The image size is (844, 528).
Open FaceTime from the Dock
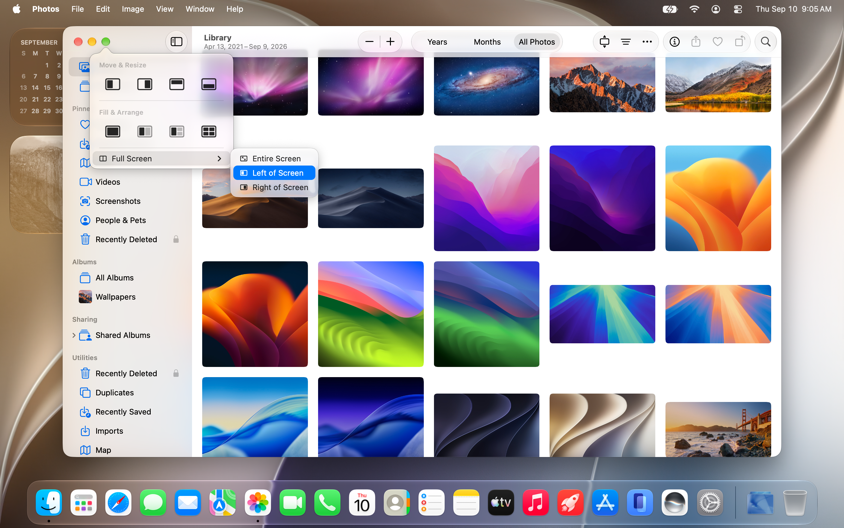click(x=292, y=503)
